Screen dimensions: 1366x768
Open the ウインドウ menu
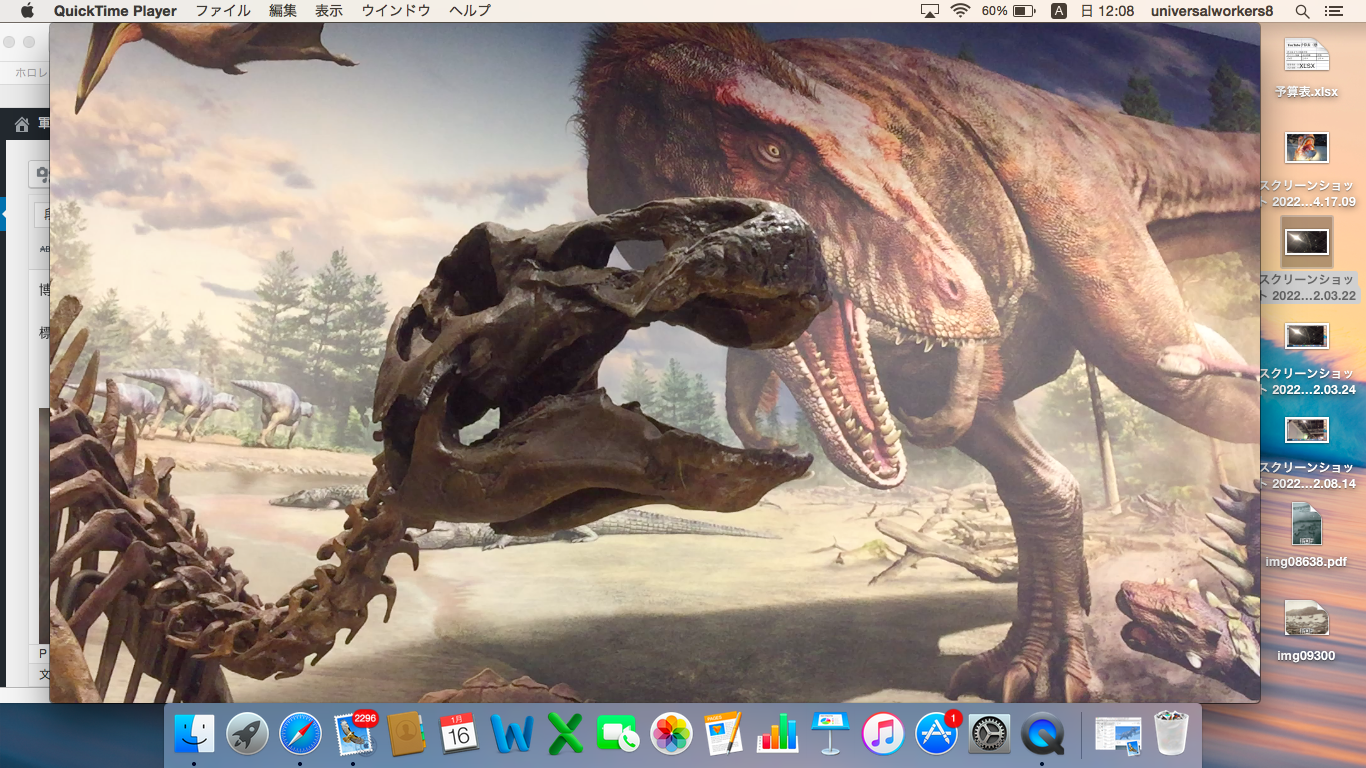coord(396,11)
